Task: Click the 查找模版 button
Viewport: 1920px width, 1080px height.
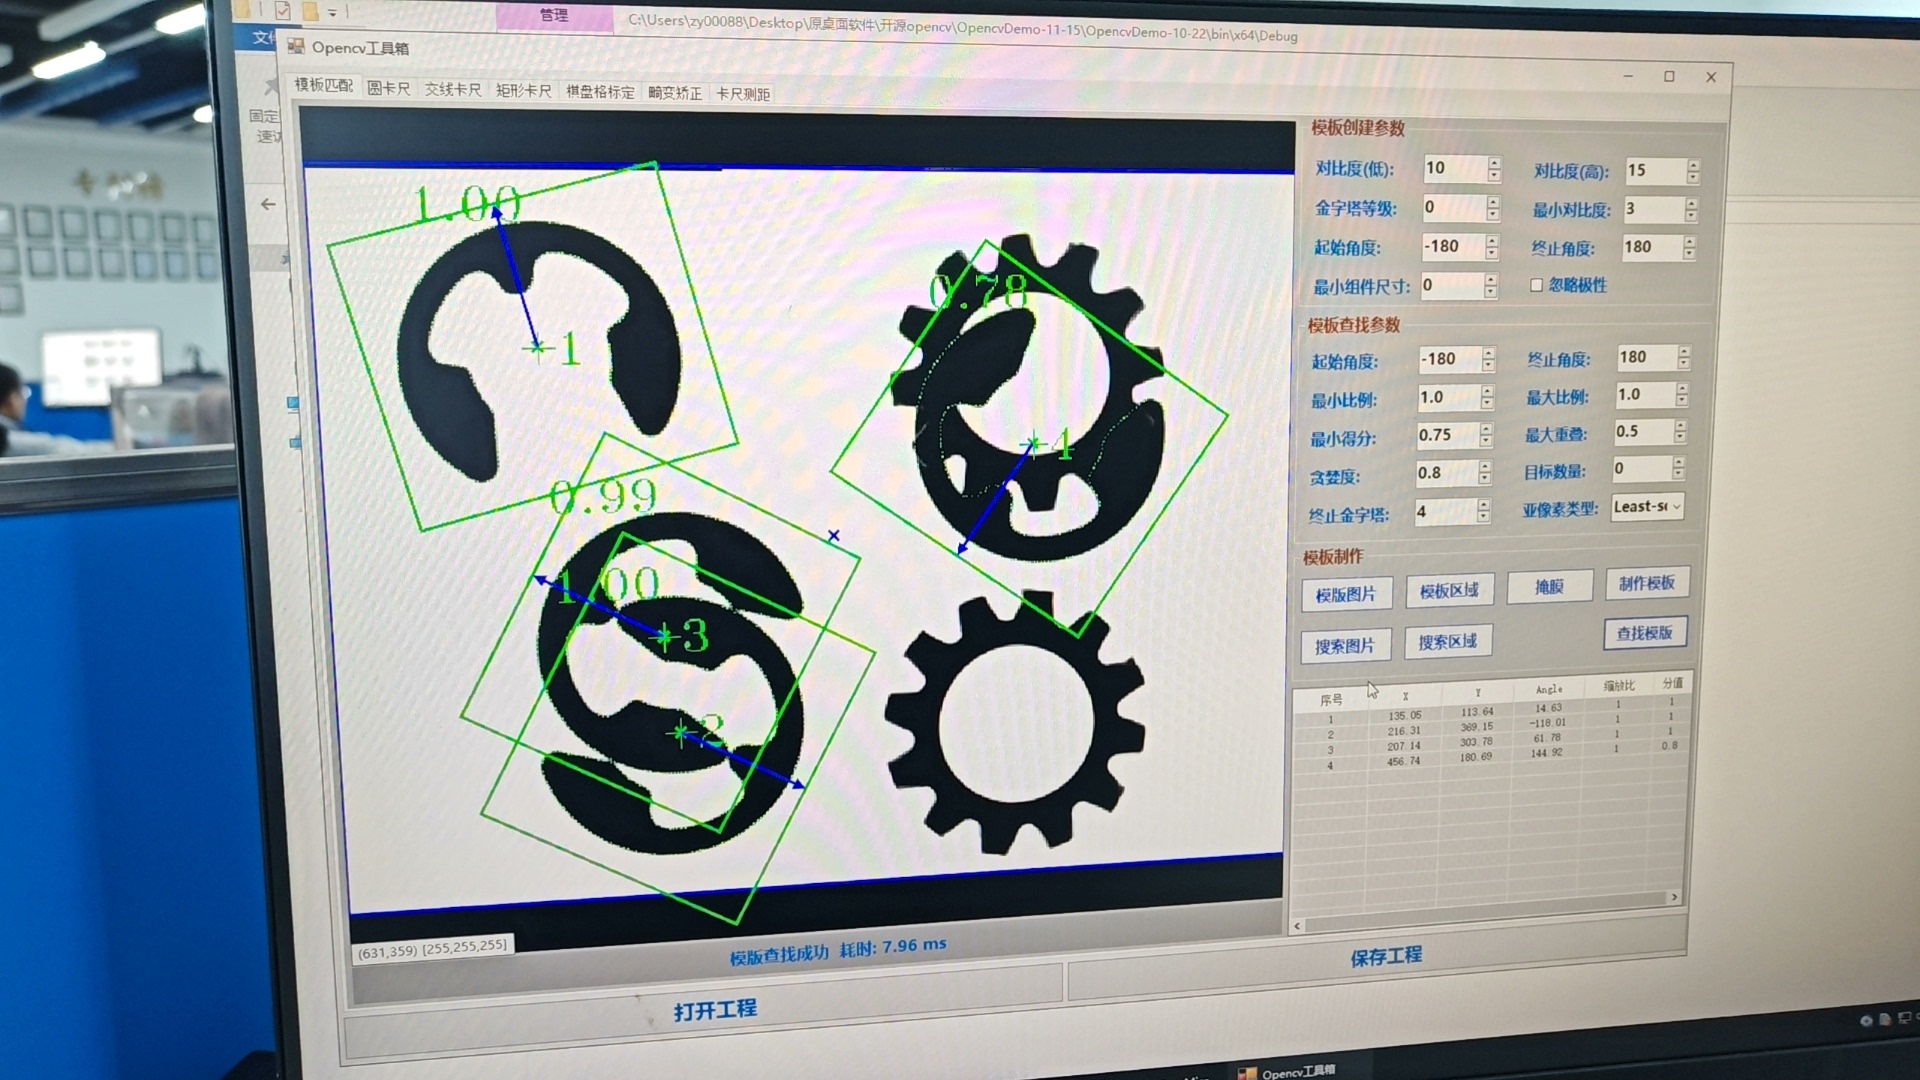Action: coord(1645,633)
